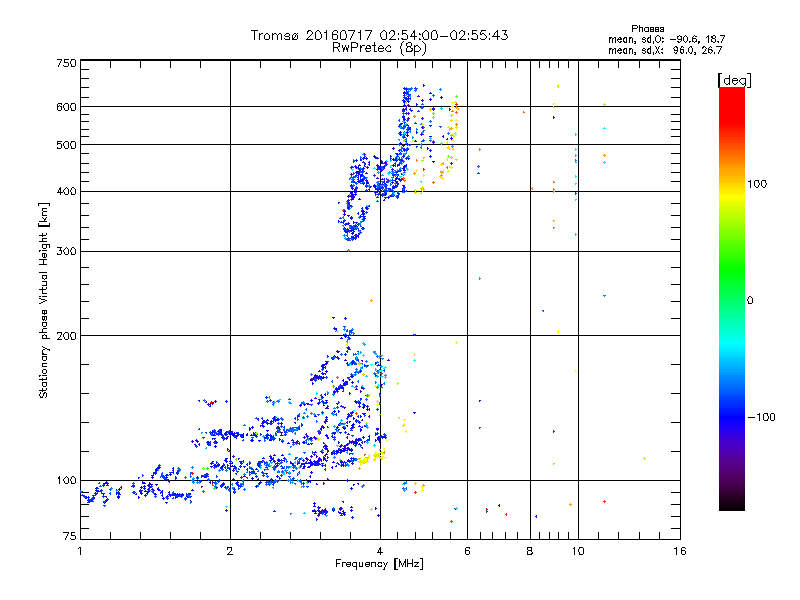Screen dimensions: 800x600
Task: Click the y-axis tick label '500'
Action: tap(66, 145)
